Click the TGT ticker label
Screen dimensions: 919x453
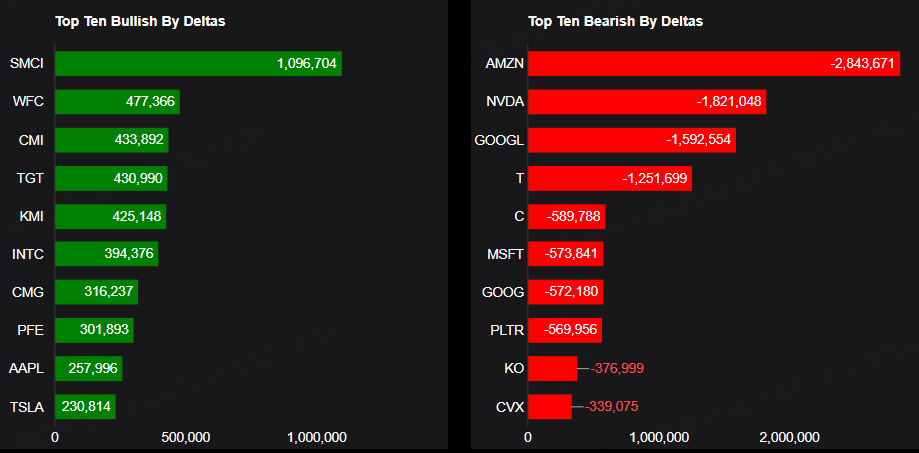[x=30, y=178]
